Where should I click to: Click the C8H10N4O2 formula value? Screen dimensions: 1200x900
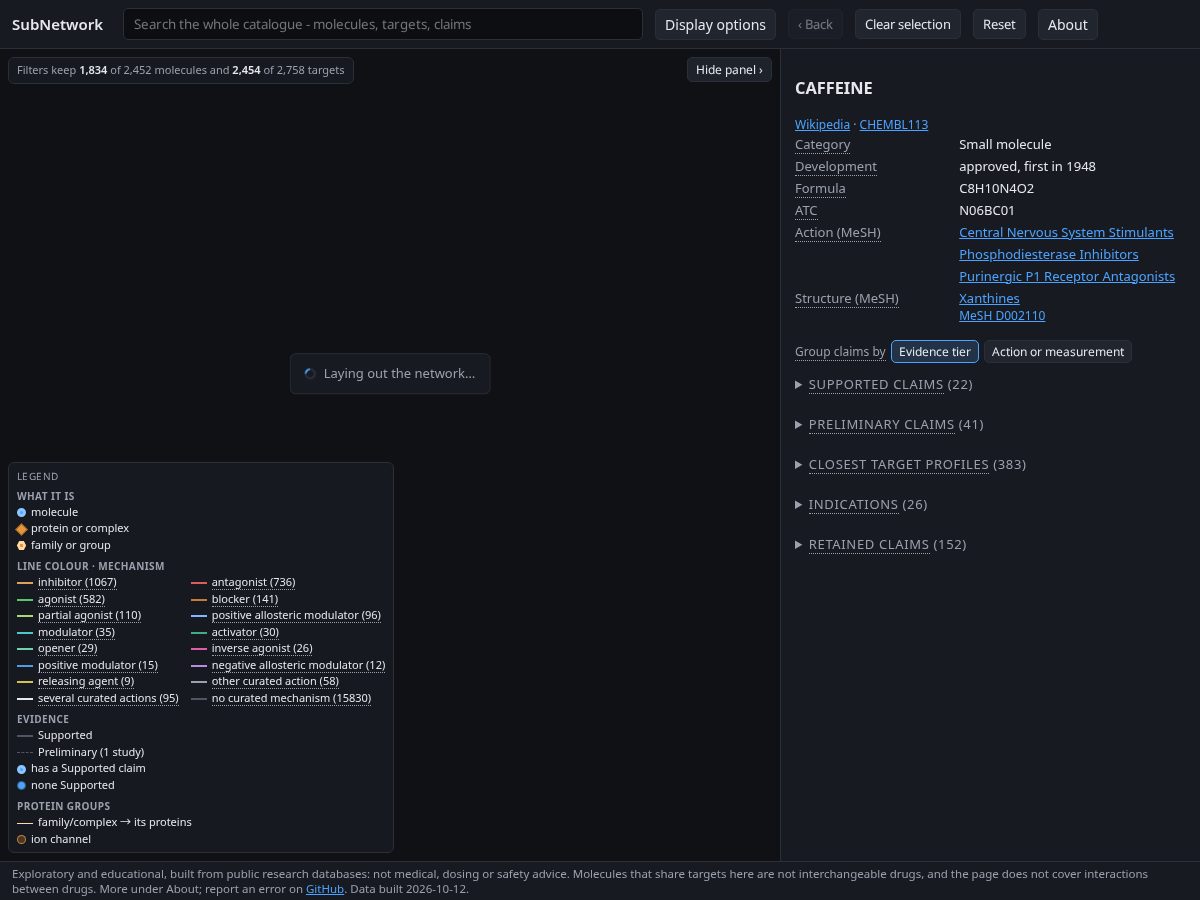pos(996,189)
